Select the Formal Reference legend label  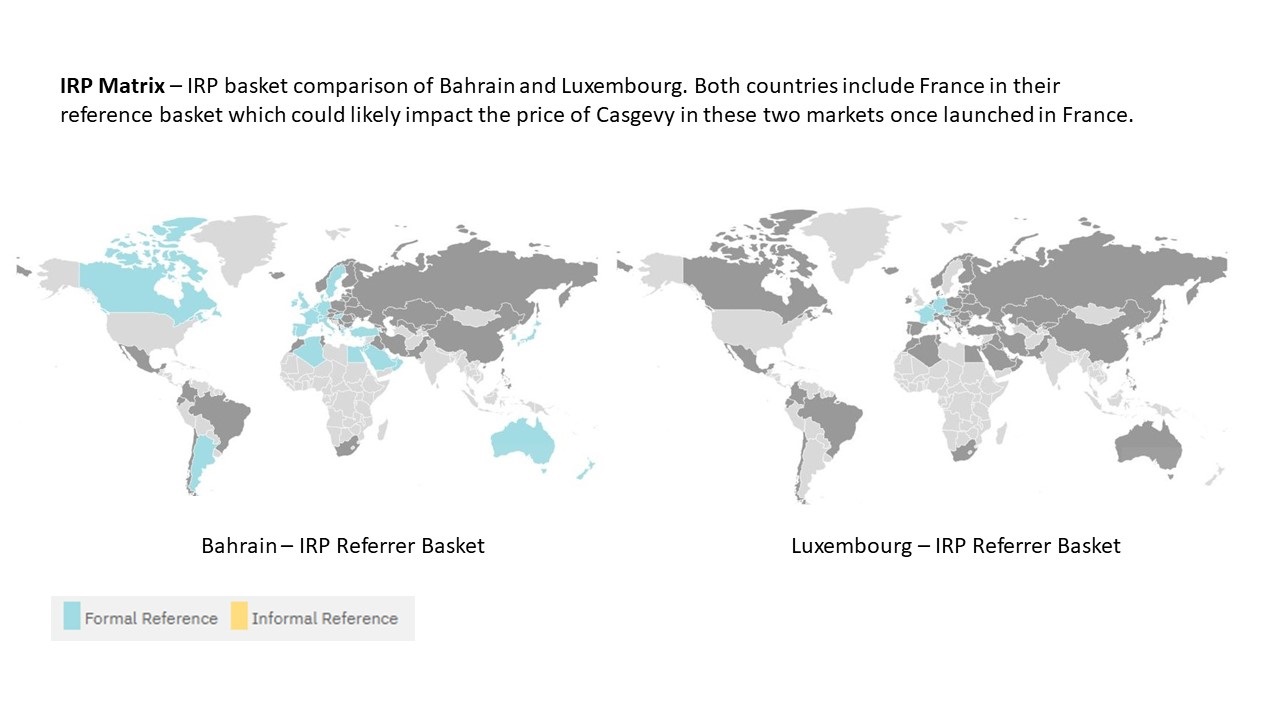pos(151,618)
